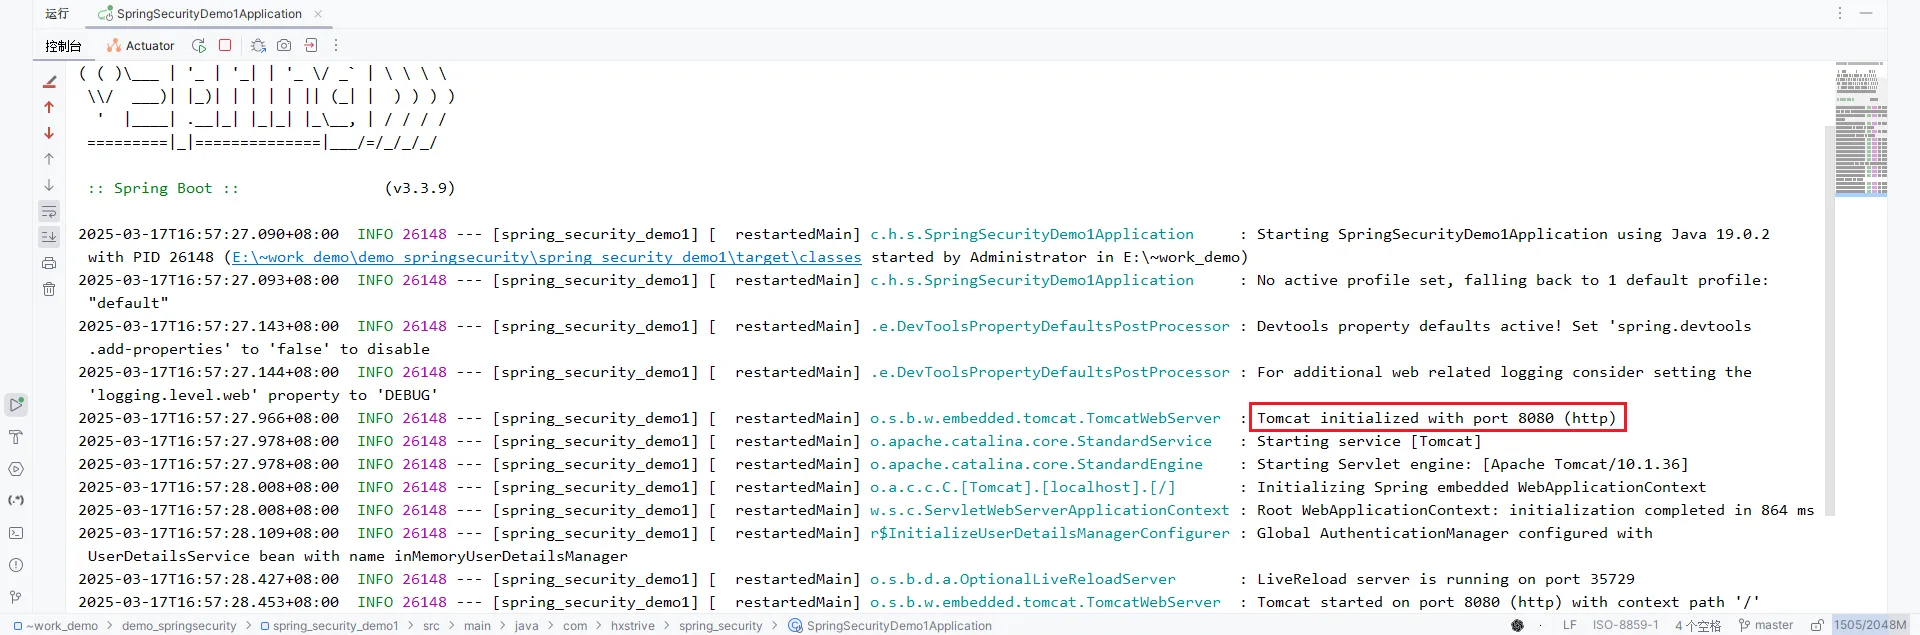Close the SpringSecurityDemo1Application run tab
Image resolution: width=1920 pixels, height=635 pixels.
(318, 14)
